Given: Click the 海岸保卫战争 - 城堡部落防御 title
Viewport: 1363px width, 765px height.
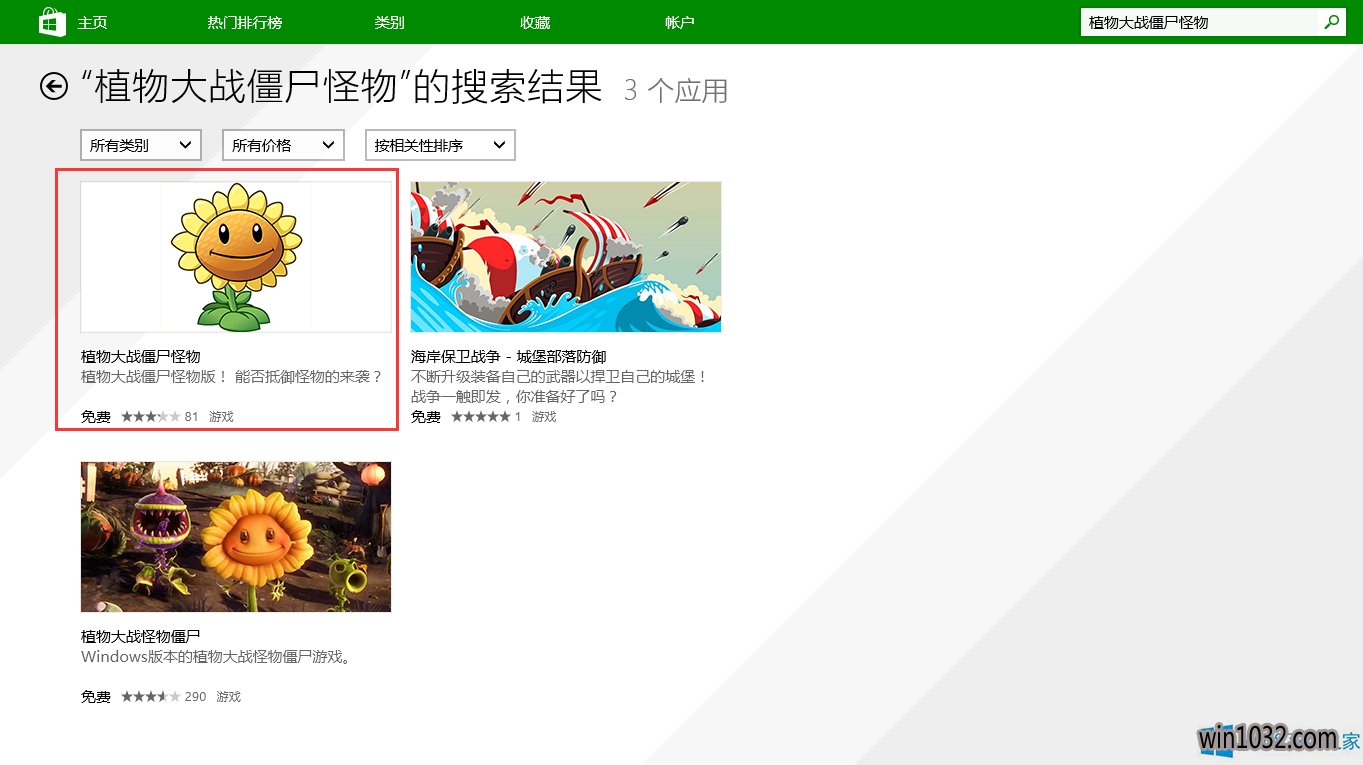Looking at the screenshot, I should [x=508, y=356].
